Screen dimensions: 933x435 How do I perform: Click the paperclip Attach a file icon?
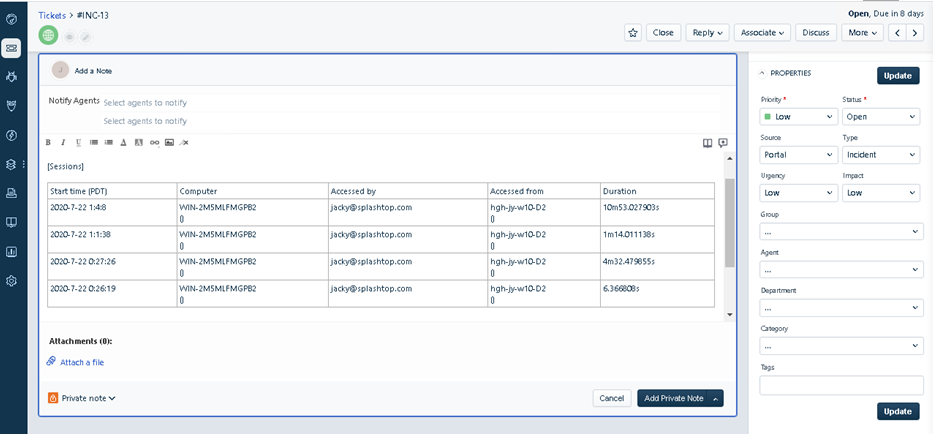click(51, 361)
